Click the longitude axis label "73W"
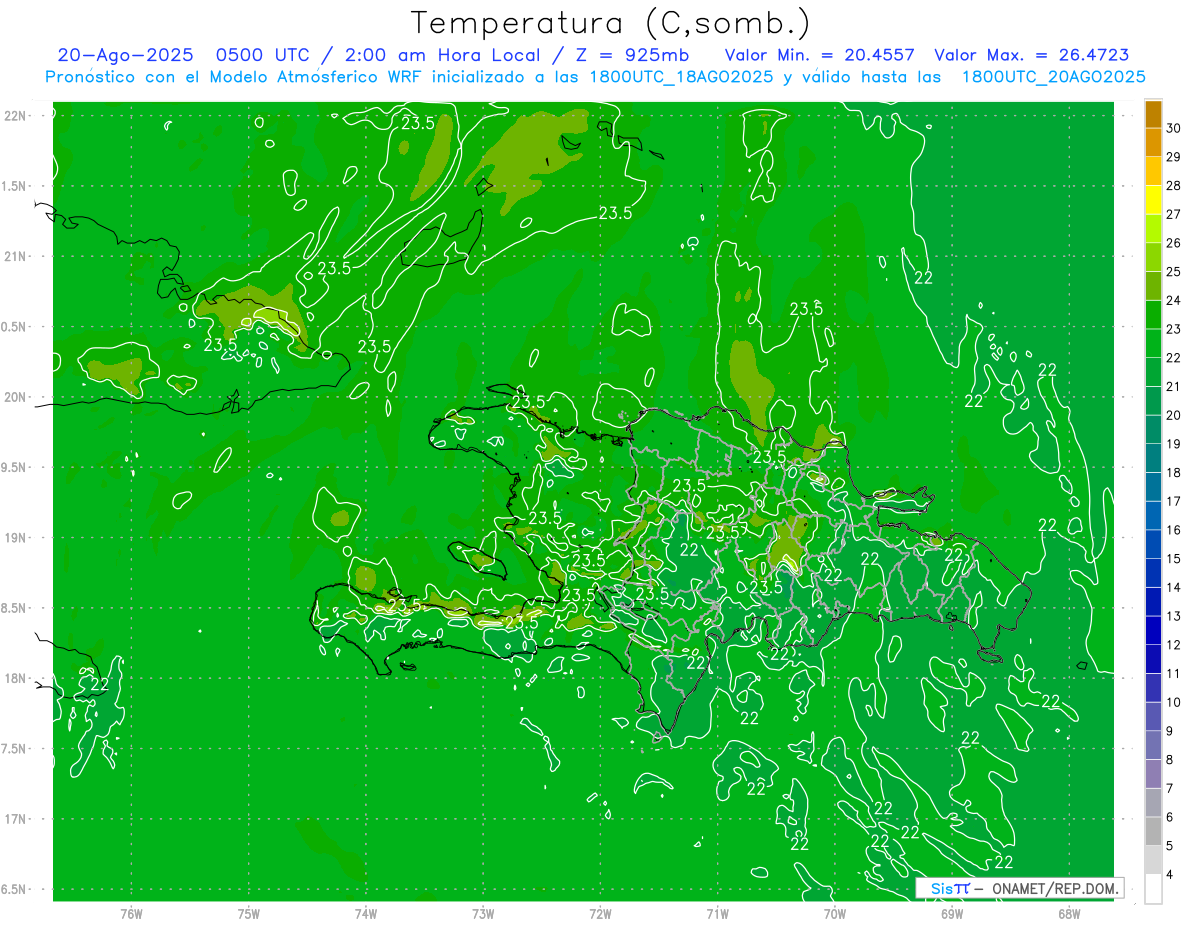The image size is (1200, 927). (483, 913)
